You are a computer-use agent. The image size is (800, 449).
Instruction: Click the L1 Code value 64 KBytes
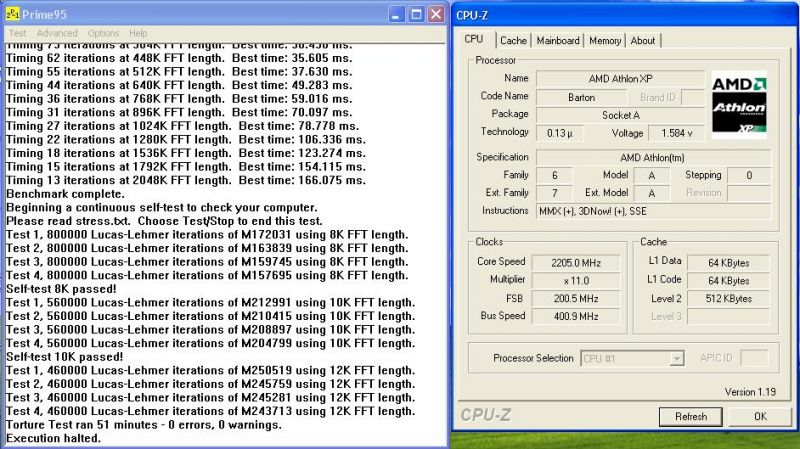728,281
